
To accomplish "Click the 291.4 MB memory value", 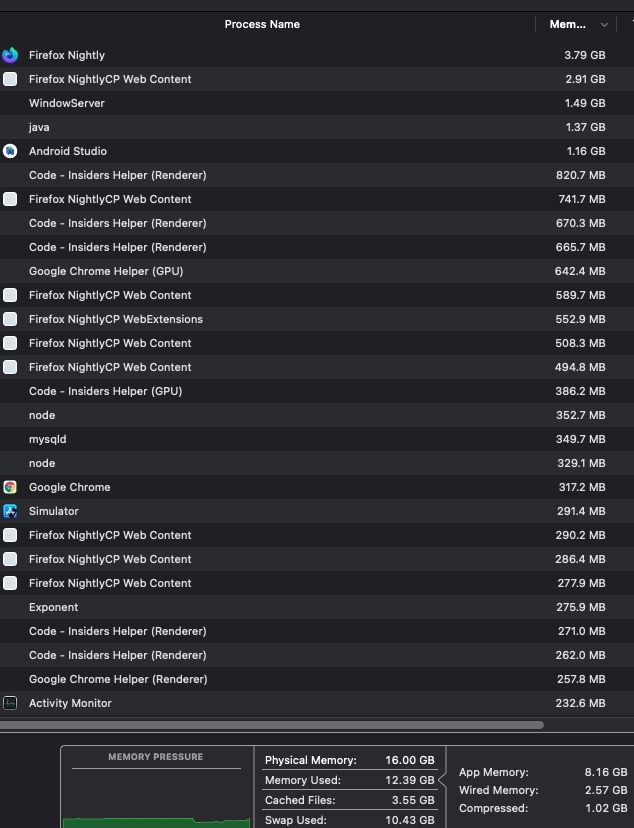I will click(581, 511).
